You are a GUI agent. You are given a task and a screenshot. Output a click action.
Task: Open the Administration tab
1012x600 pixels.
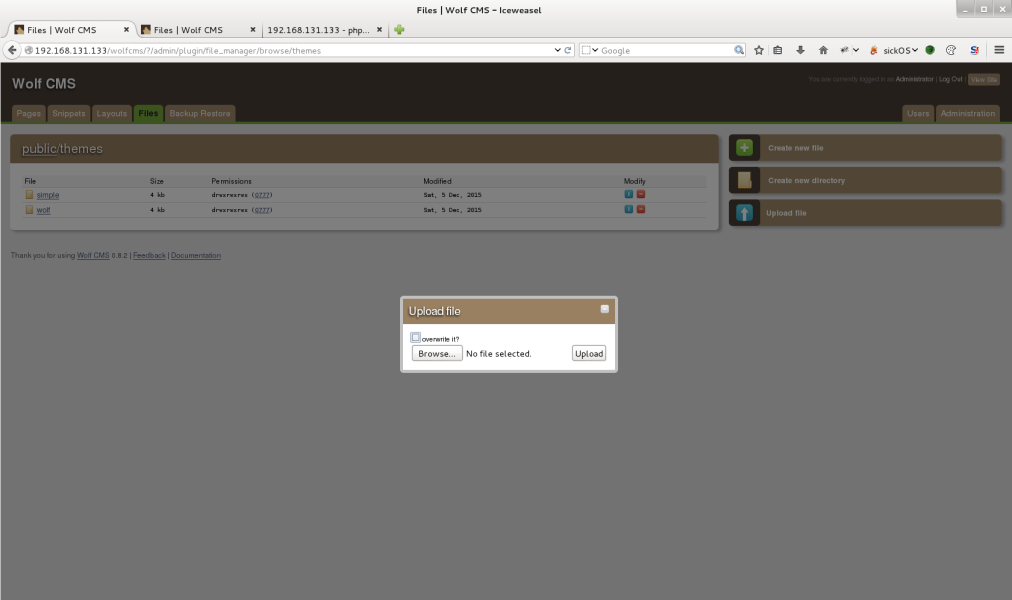(x=967, y=114)
